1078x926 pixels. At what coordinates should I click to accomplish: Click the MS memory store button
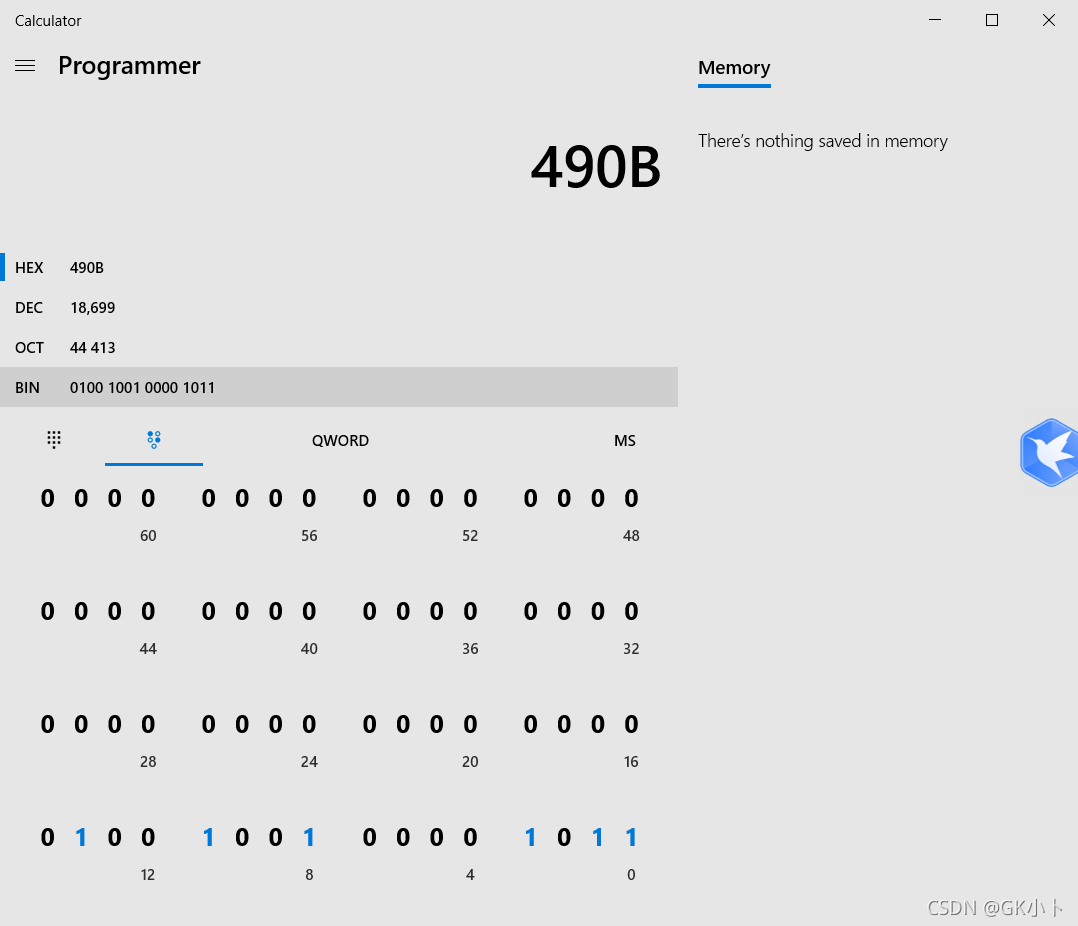point(624,441)
